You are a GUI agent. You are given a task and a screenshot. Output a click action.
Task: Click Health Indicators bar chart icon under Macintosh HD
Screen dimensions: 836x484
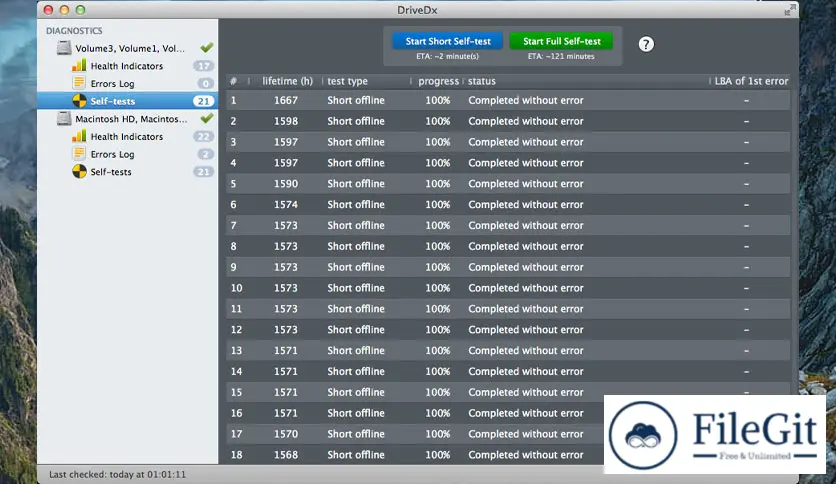[79, 136]
